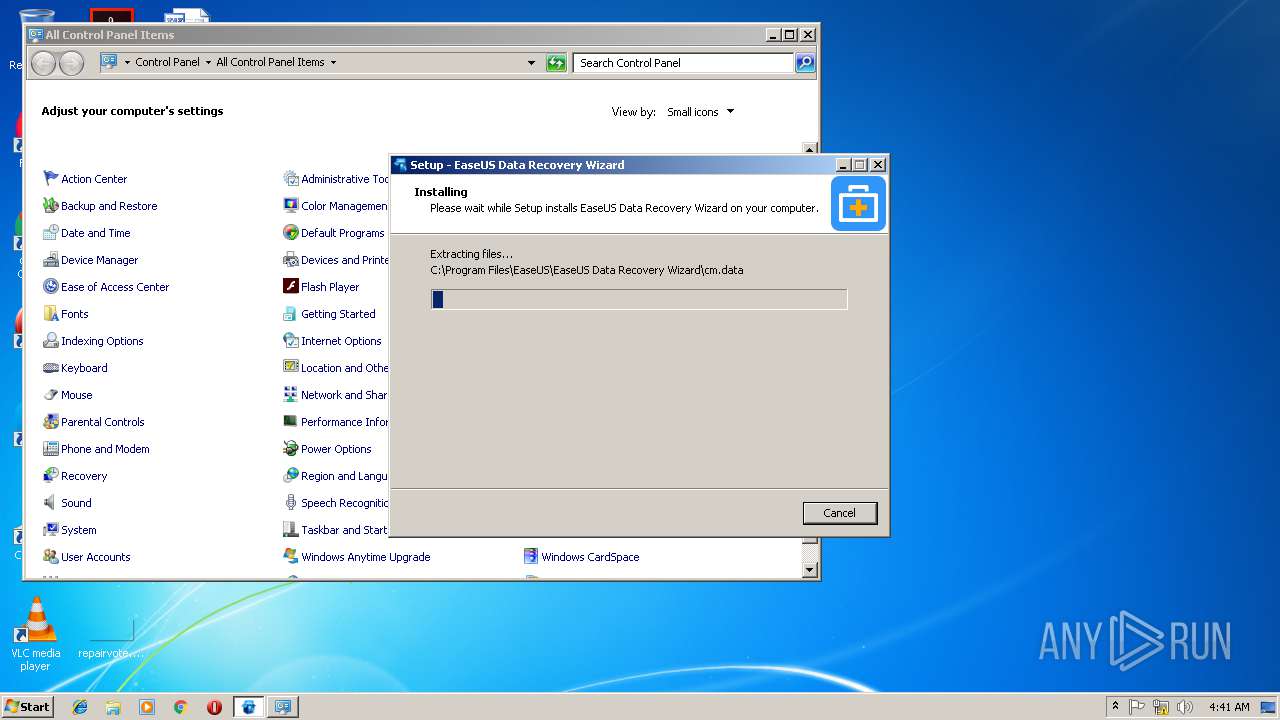Open Power Options icon
This screenshot has height=720, width=1280.
291,448
